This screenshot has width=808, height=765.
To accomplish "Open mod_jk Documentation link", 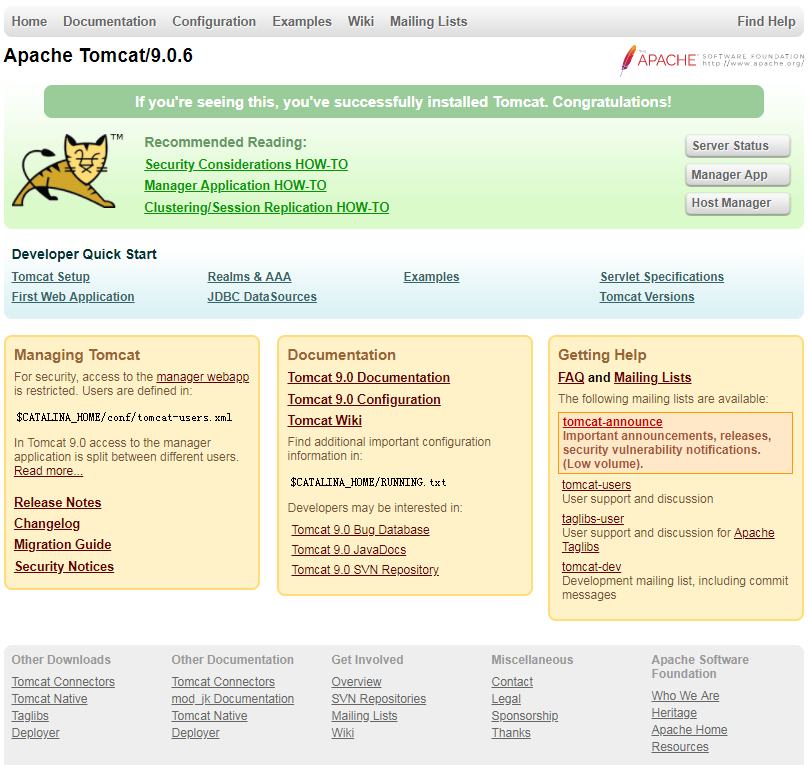I will pyautogui.click(x=233, y=699).
